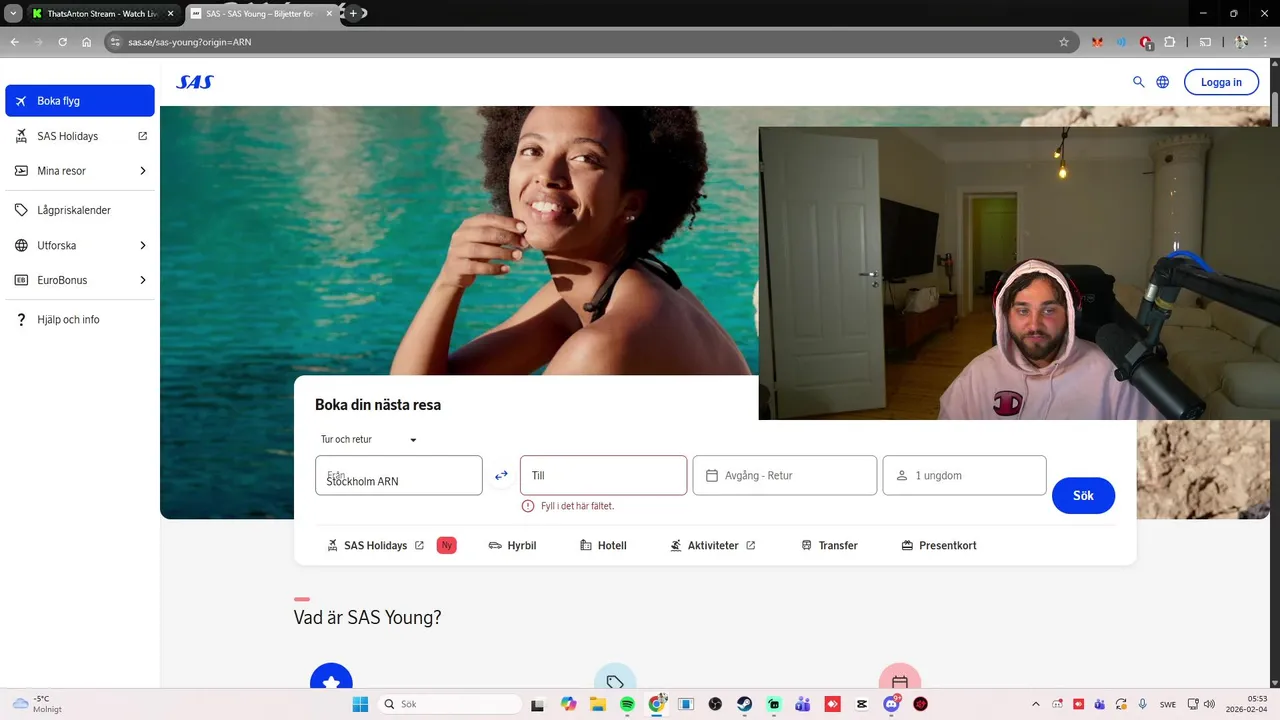Click the Logga in button

1221,82
